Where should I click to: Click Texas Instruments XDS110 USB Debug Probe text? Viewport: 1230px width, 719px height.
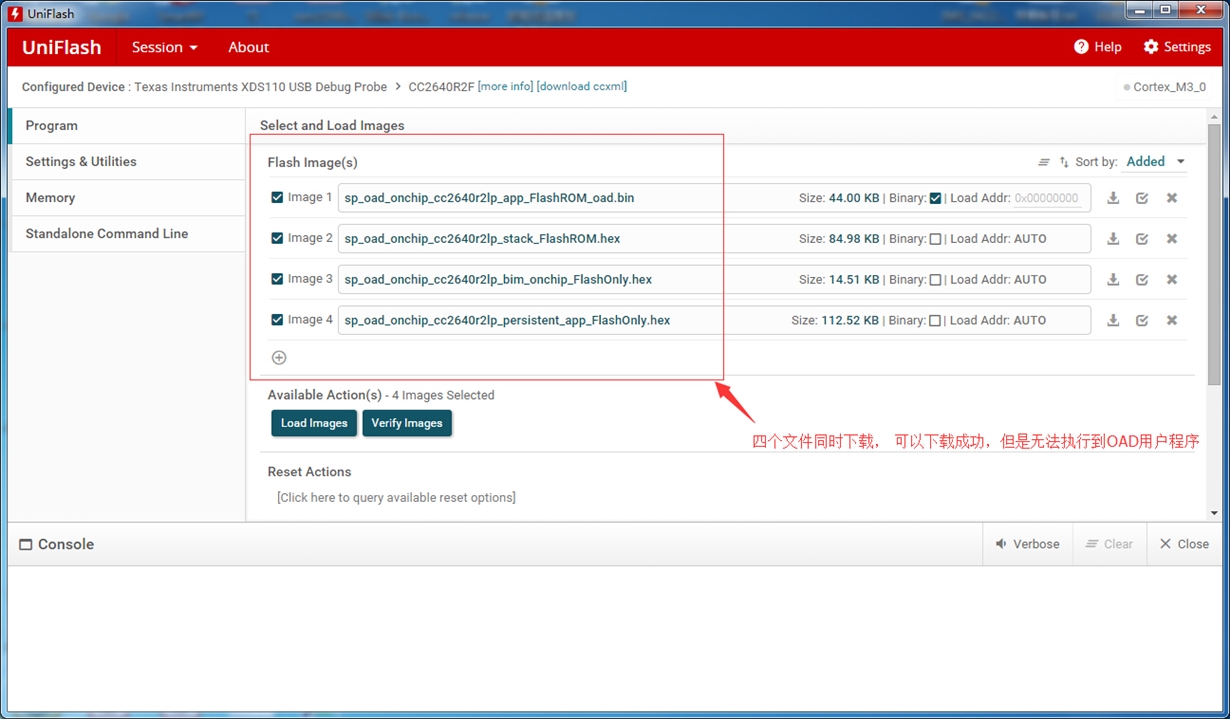pos(260,87)
